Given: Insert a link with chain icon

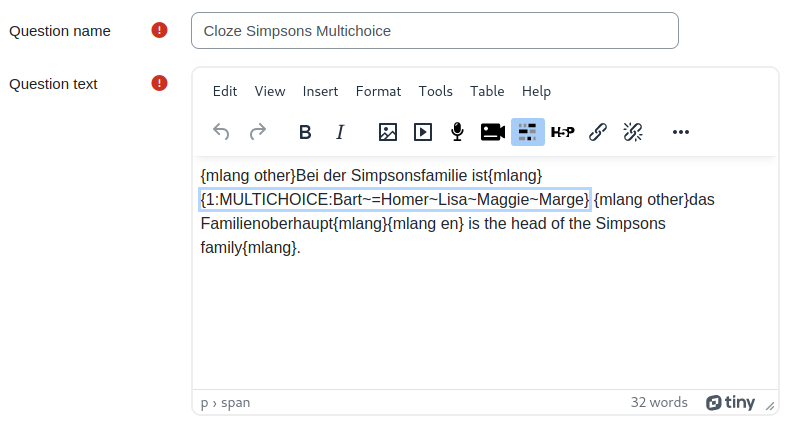Looking at the screenshot, I should [x=598, y=132].
